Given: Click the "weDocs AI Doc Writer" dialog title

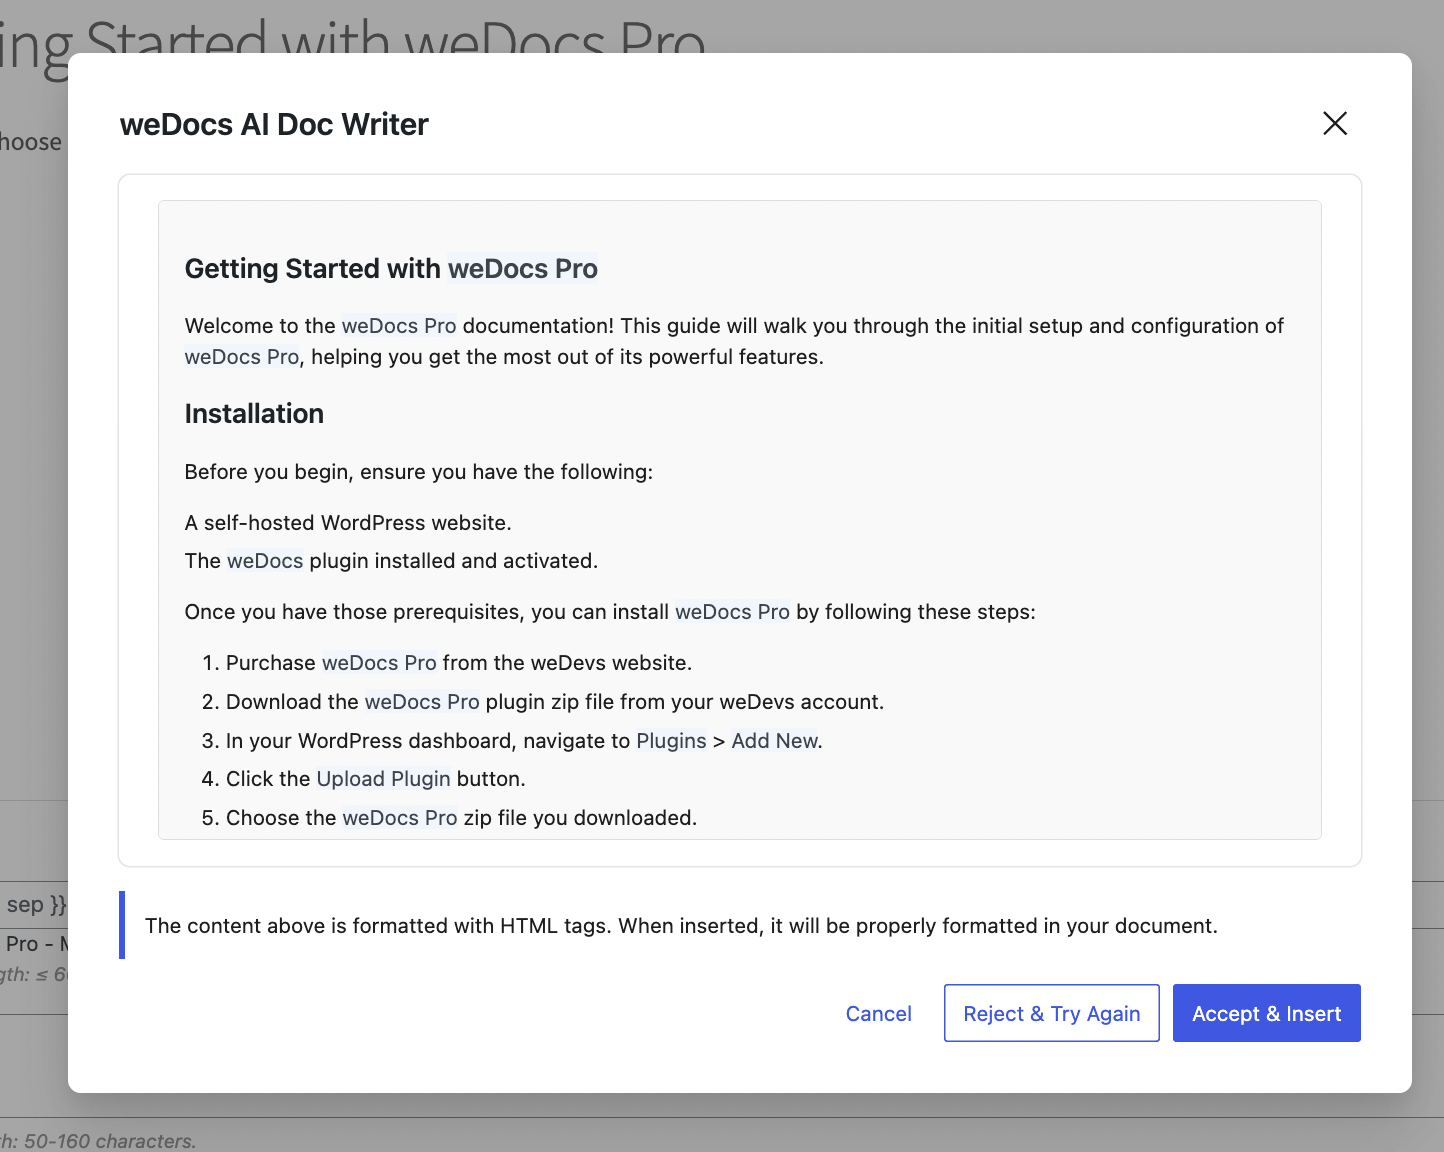Looking at the screenshot, I should pos(274,124).
